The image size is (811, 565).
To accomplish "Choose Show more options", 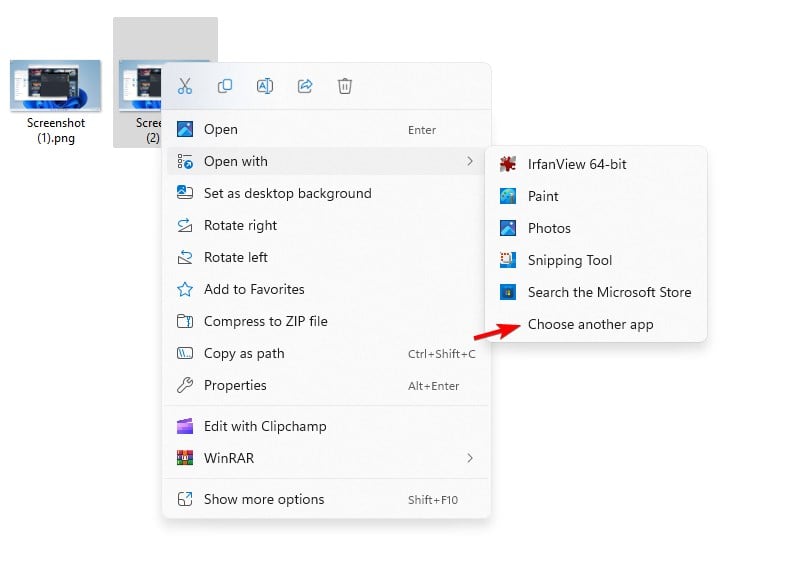I will point(326,499).
